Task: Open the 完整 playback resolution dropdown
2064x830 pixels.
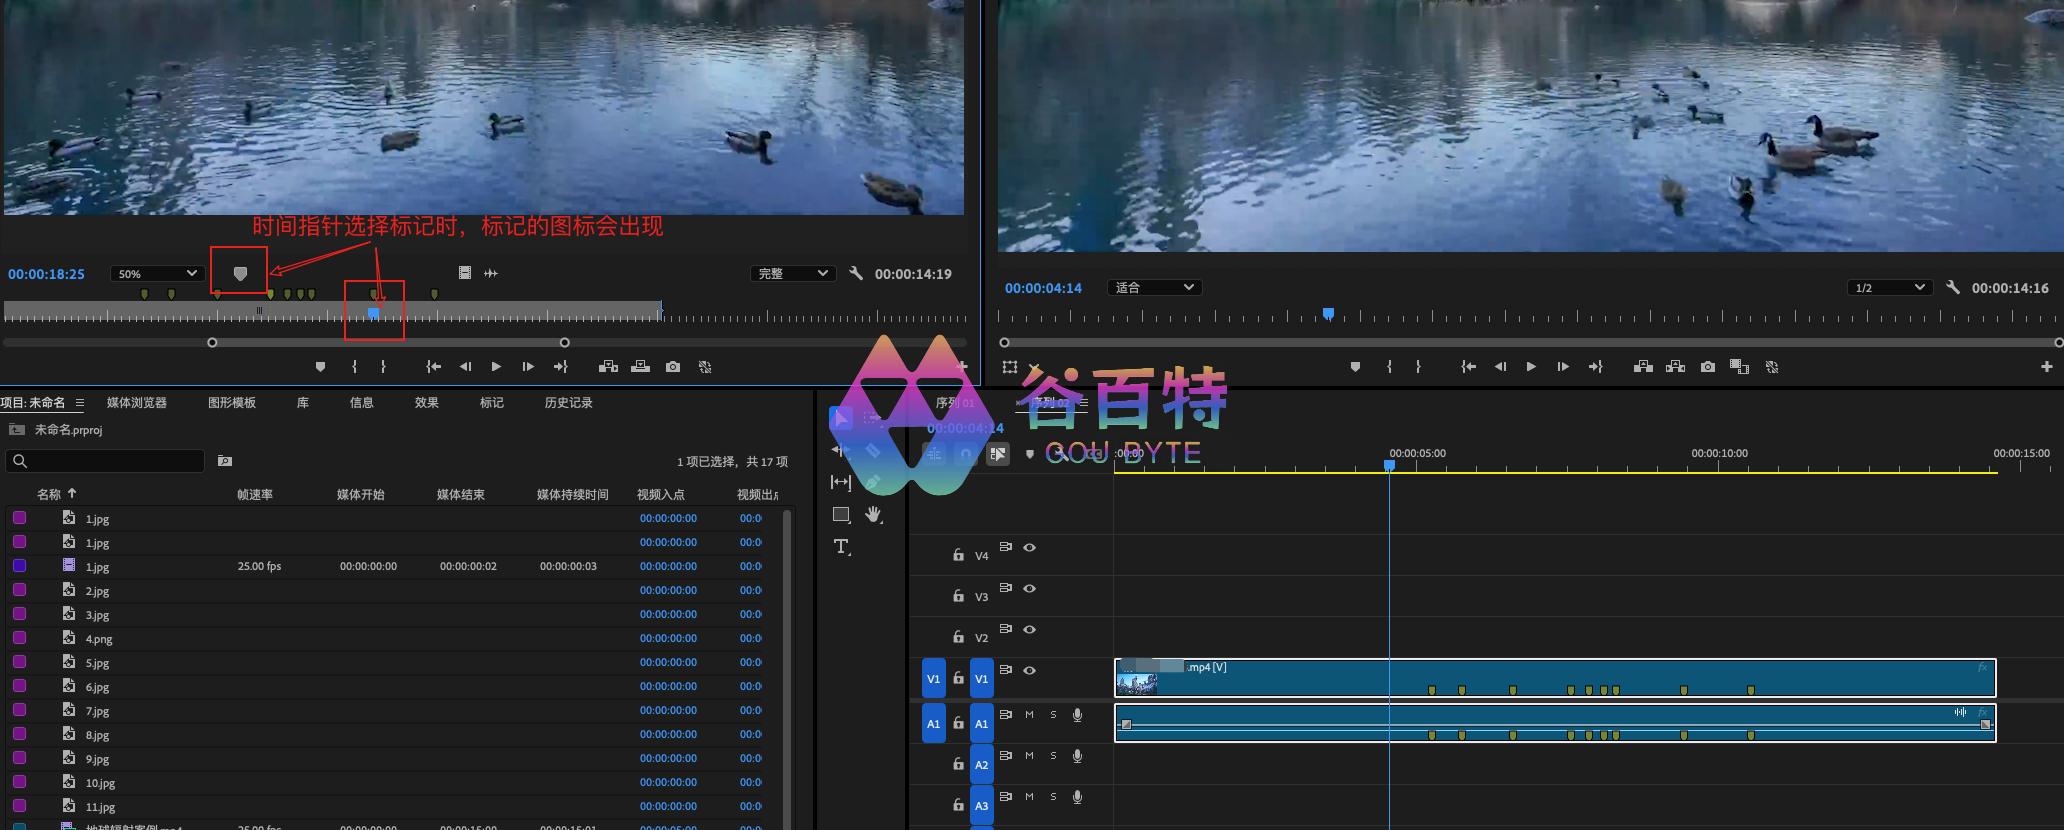Action: click(x=793, y=274)
